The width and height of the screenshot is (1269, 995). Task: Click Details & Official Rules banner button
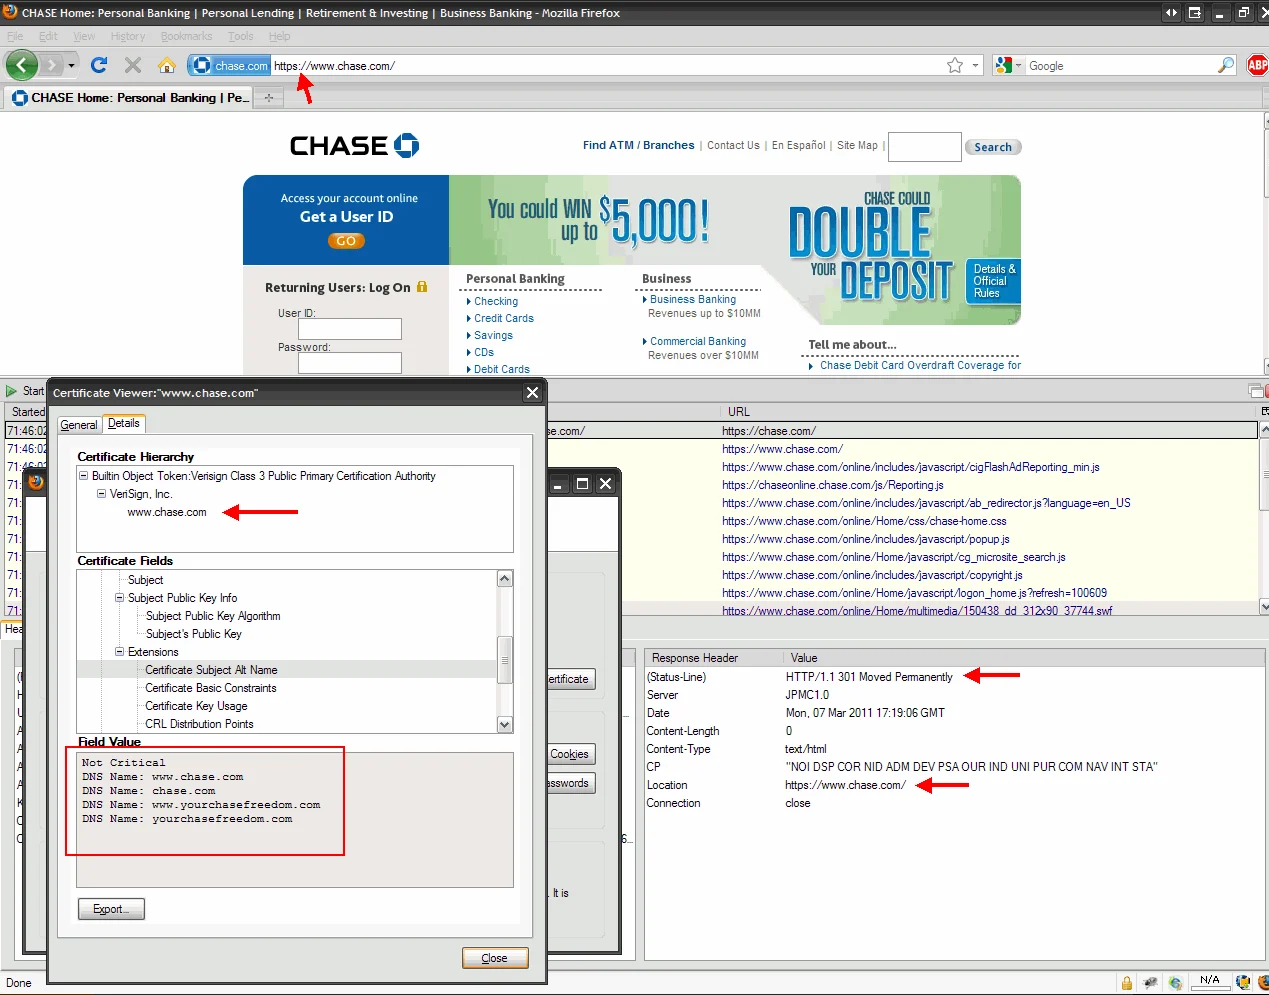994,281
